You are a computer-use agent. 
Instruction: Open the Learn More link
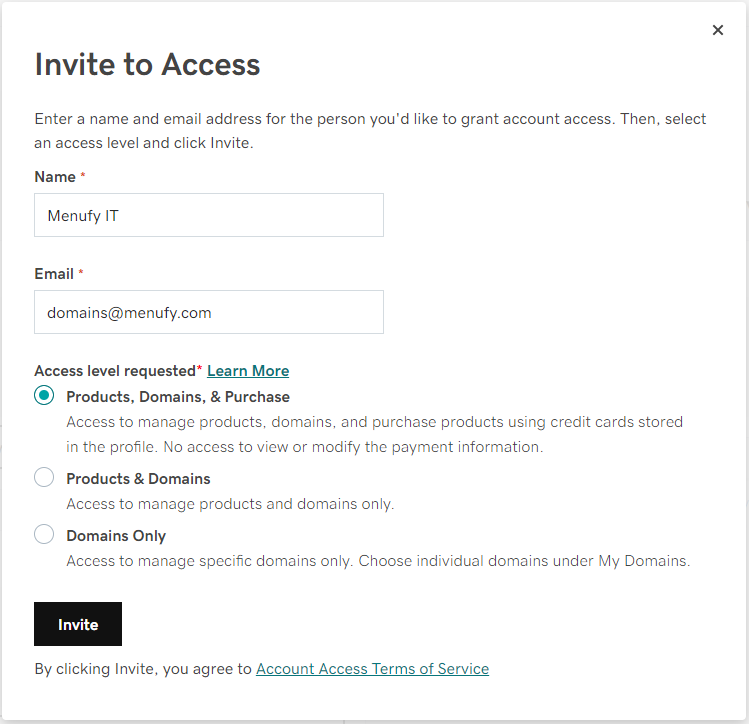click(248, 371)
